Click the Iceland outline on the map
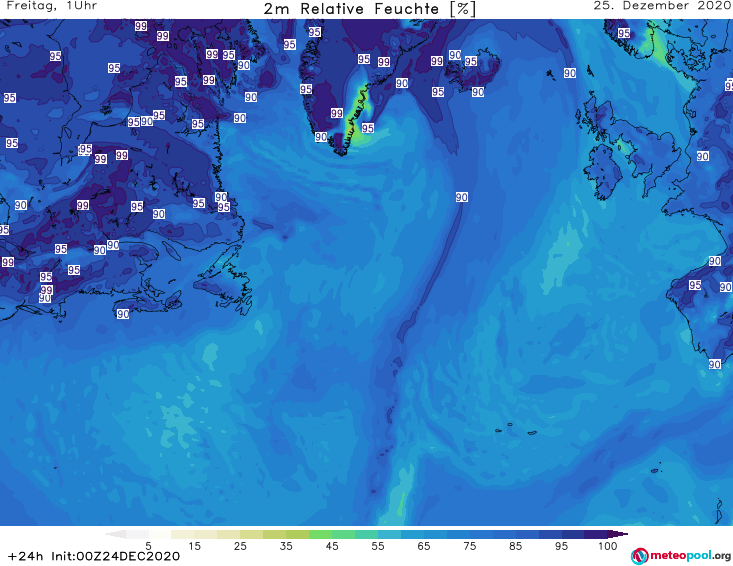 (472, 68)
